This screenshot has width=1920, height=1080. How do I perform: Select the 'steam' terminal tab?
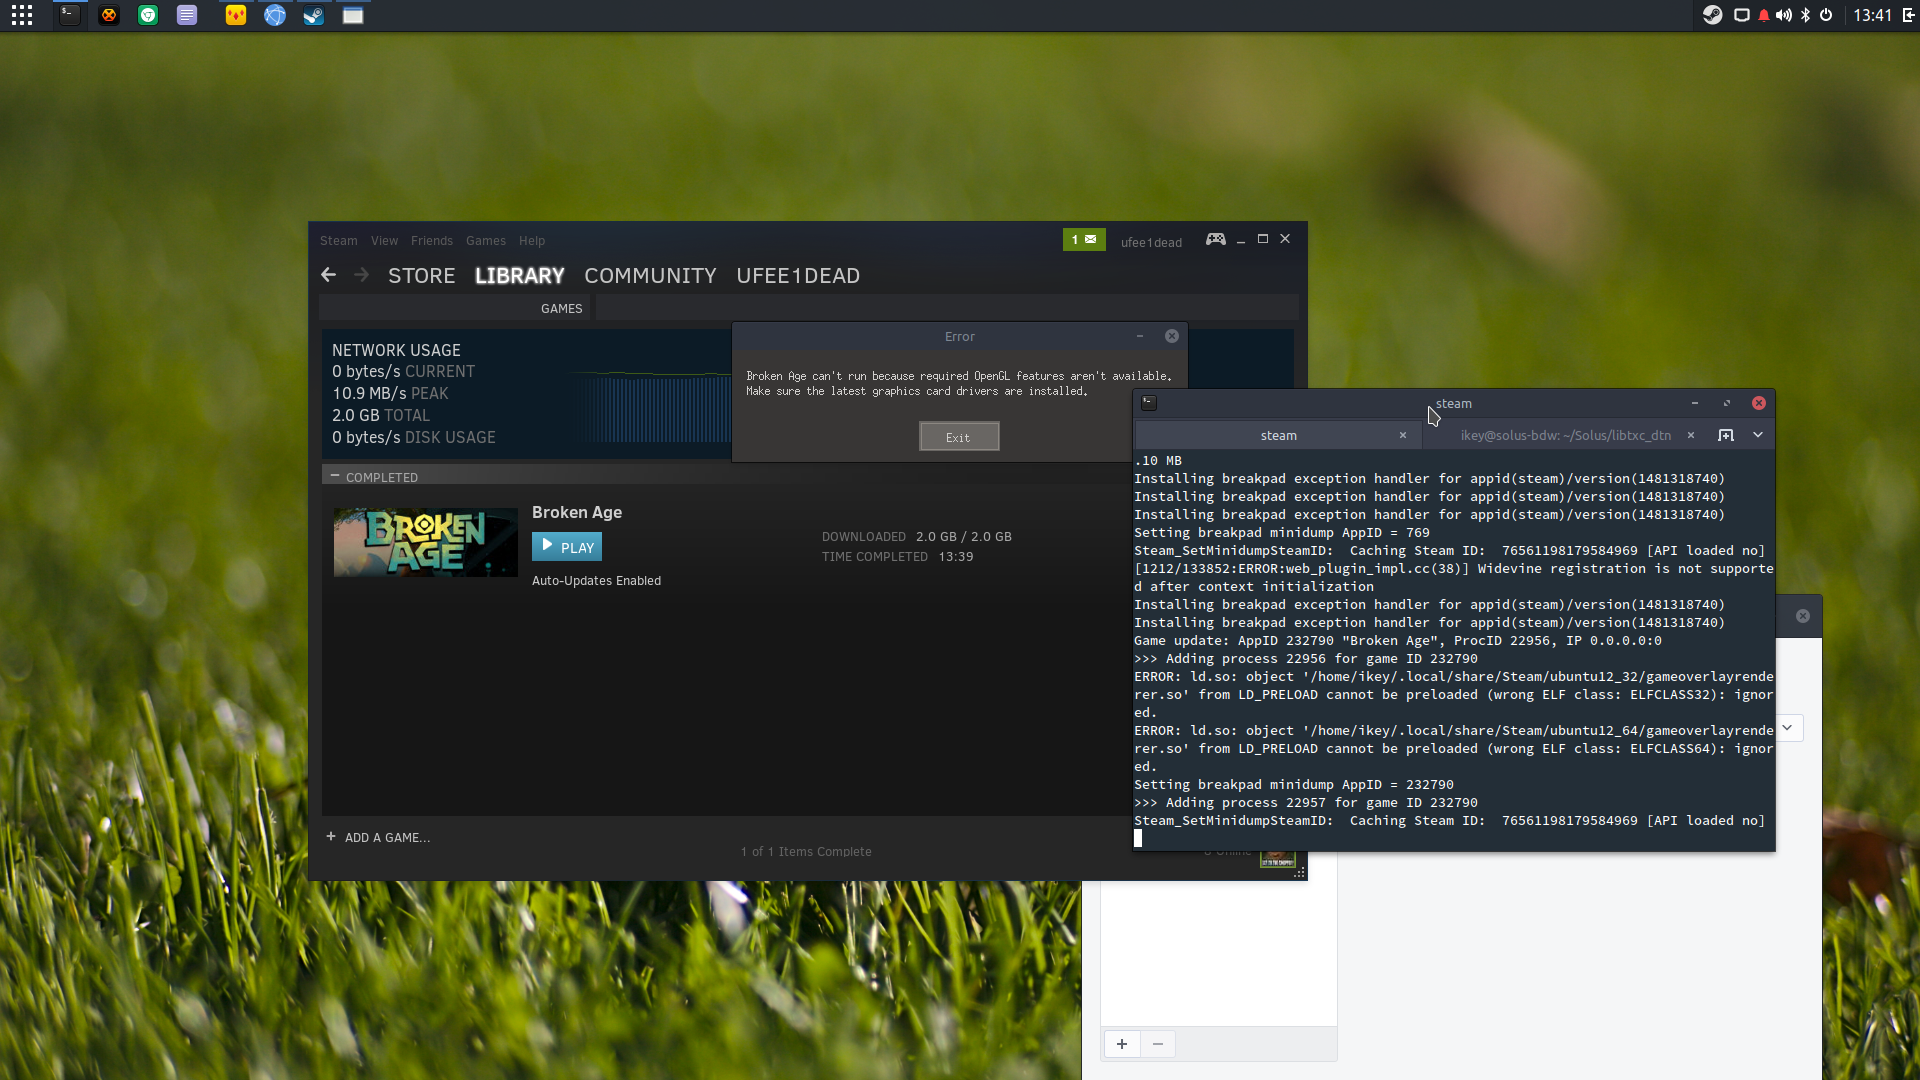(1278, 435)
